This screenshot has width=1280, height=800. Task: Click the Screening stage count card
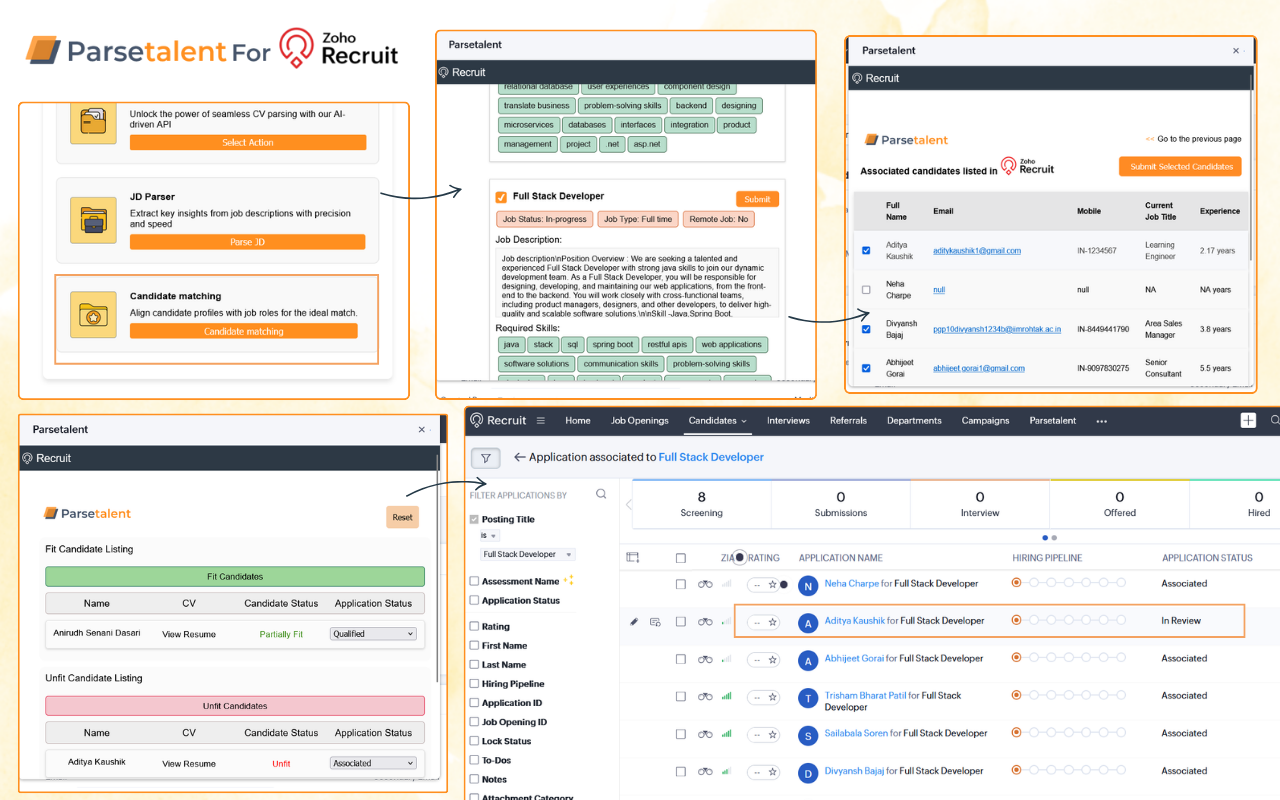point(701,504)
